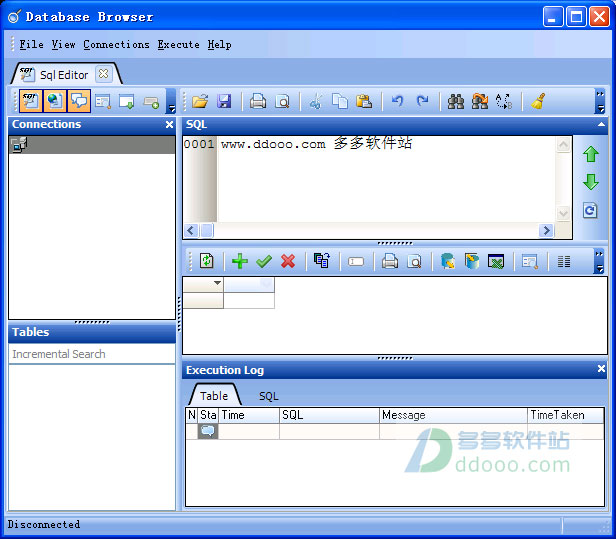616x539 pixels.
Task: Open Find with binoculars icon
Action: pyautogui.click(x=456, y=101)
